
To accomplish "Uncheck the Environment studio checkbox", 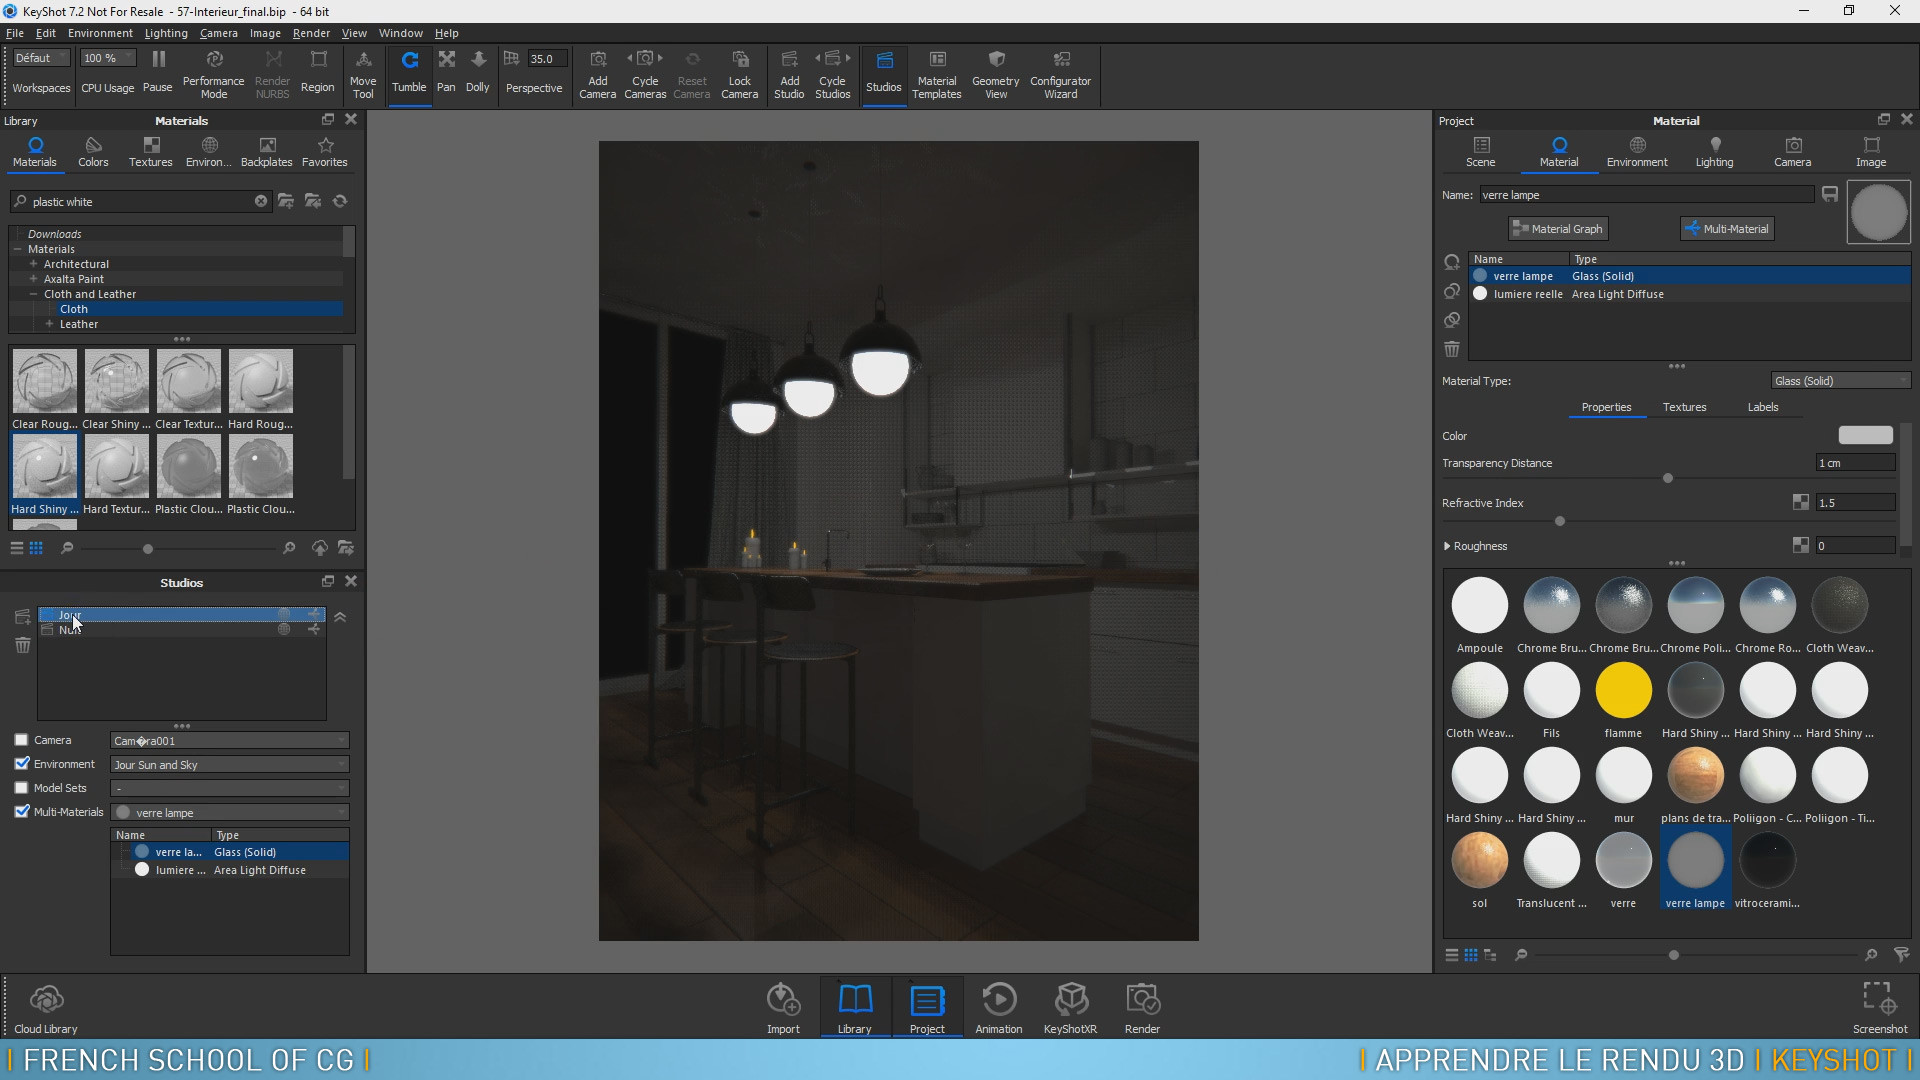I will click(21, 764).
